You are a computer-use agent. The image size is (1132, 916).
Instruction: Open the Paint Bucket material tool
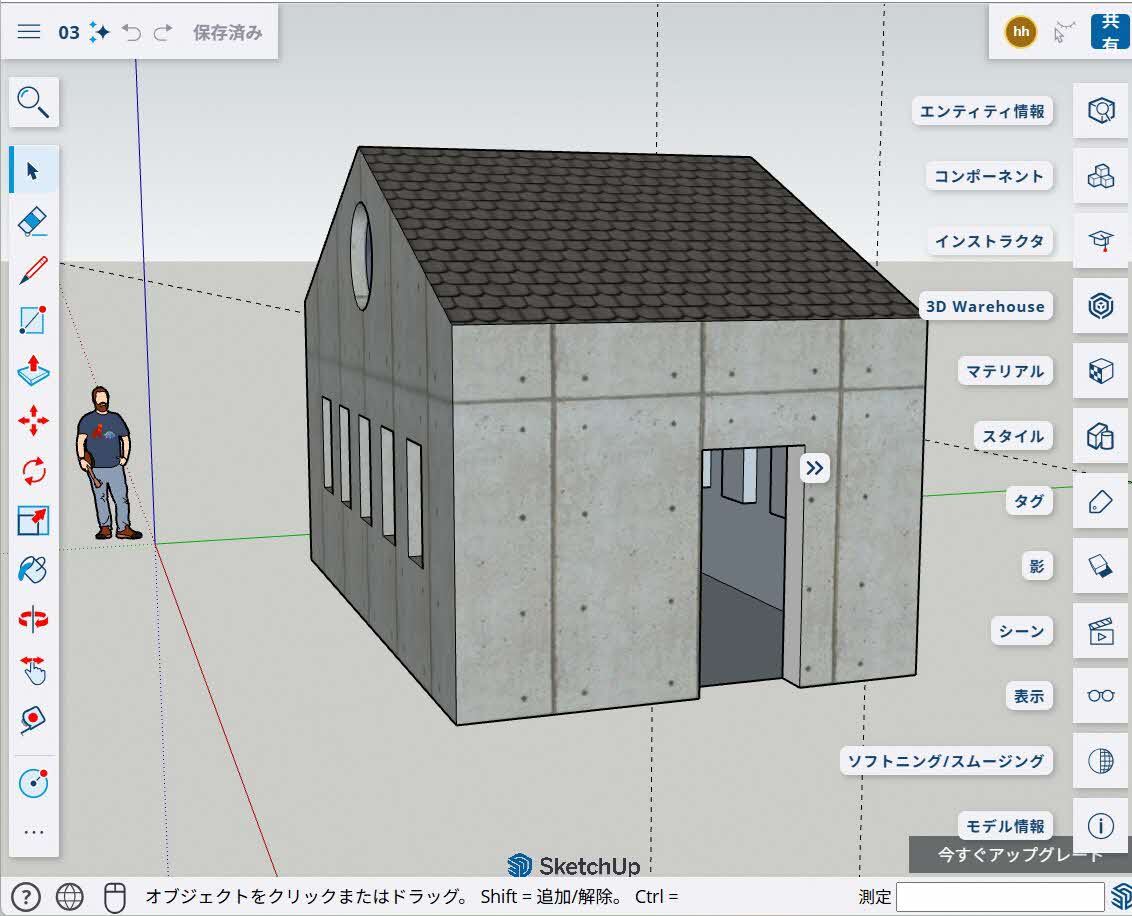pos(33,568)
